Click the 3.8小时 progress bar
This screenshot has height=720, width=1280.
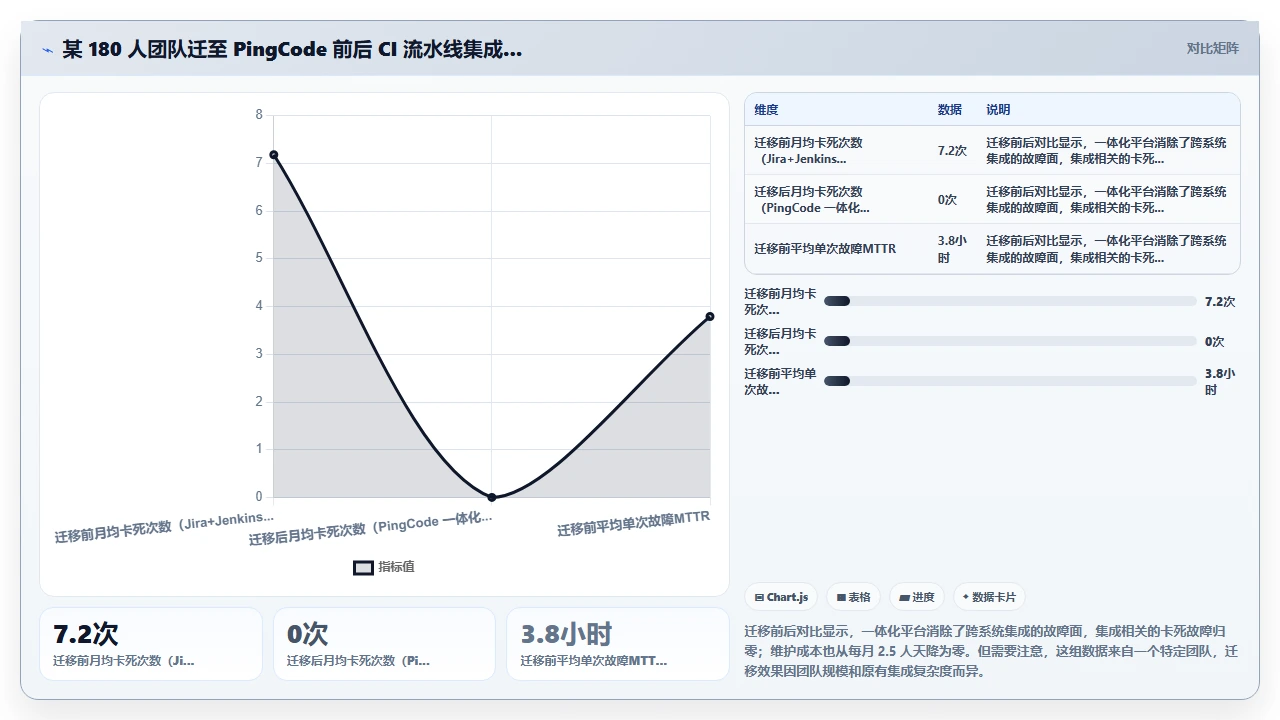pyautogui.click(x=1010, y=381)
